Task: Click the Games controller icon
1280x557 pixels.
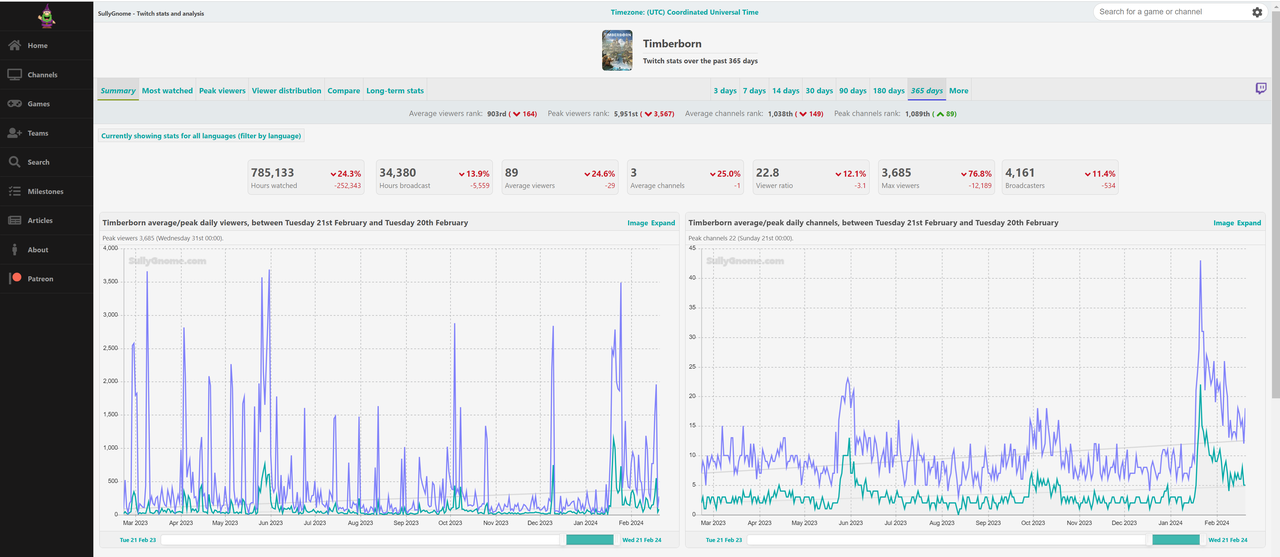Action: point(15,104)
